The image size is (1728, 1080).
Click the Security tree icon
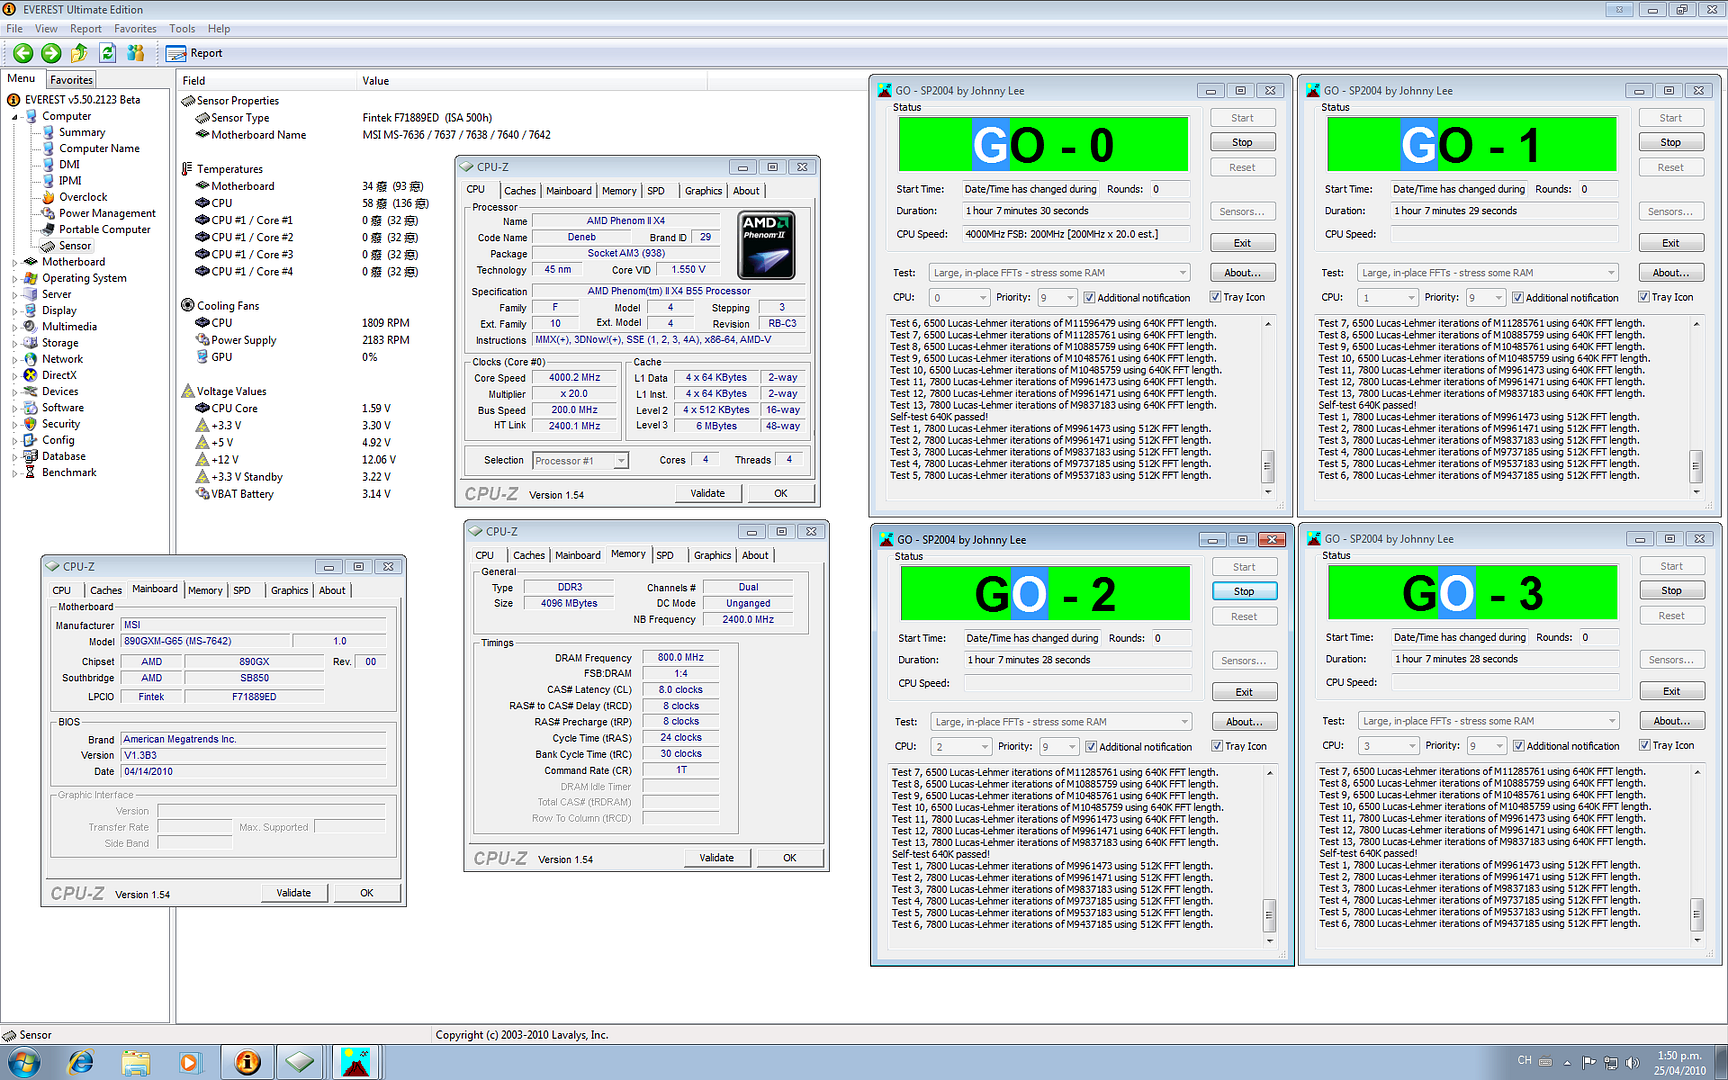(31, 424)
